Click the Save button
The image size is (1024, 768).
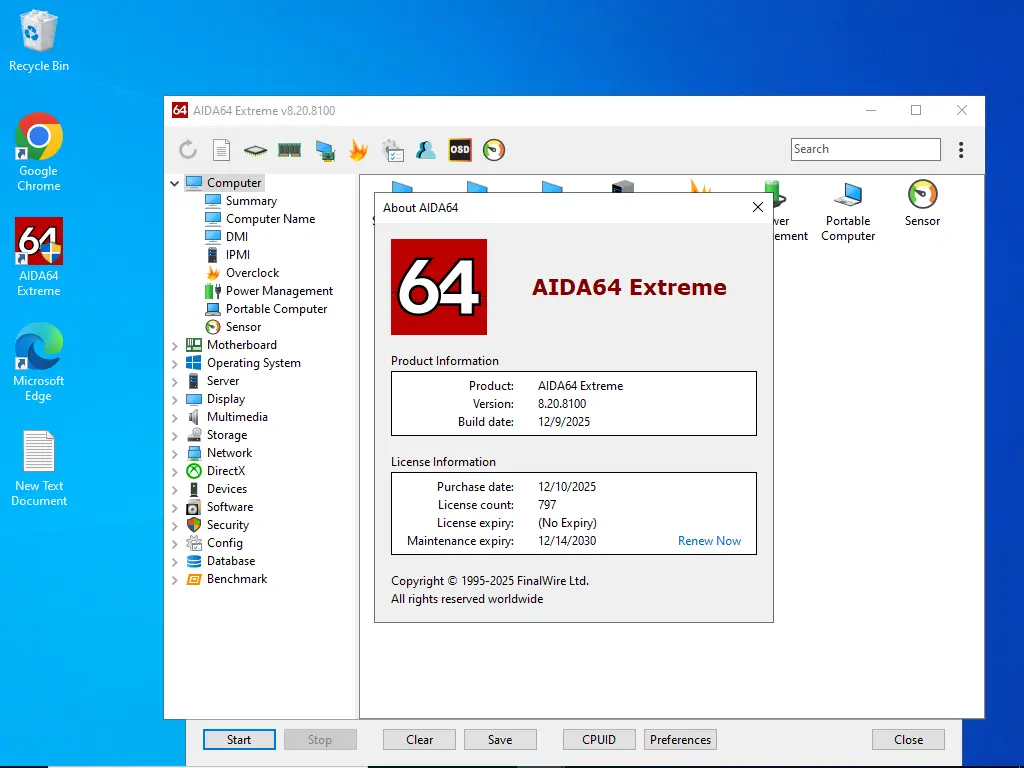pos(500,740)
